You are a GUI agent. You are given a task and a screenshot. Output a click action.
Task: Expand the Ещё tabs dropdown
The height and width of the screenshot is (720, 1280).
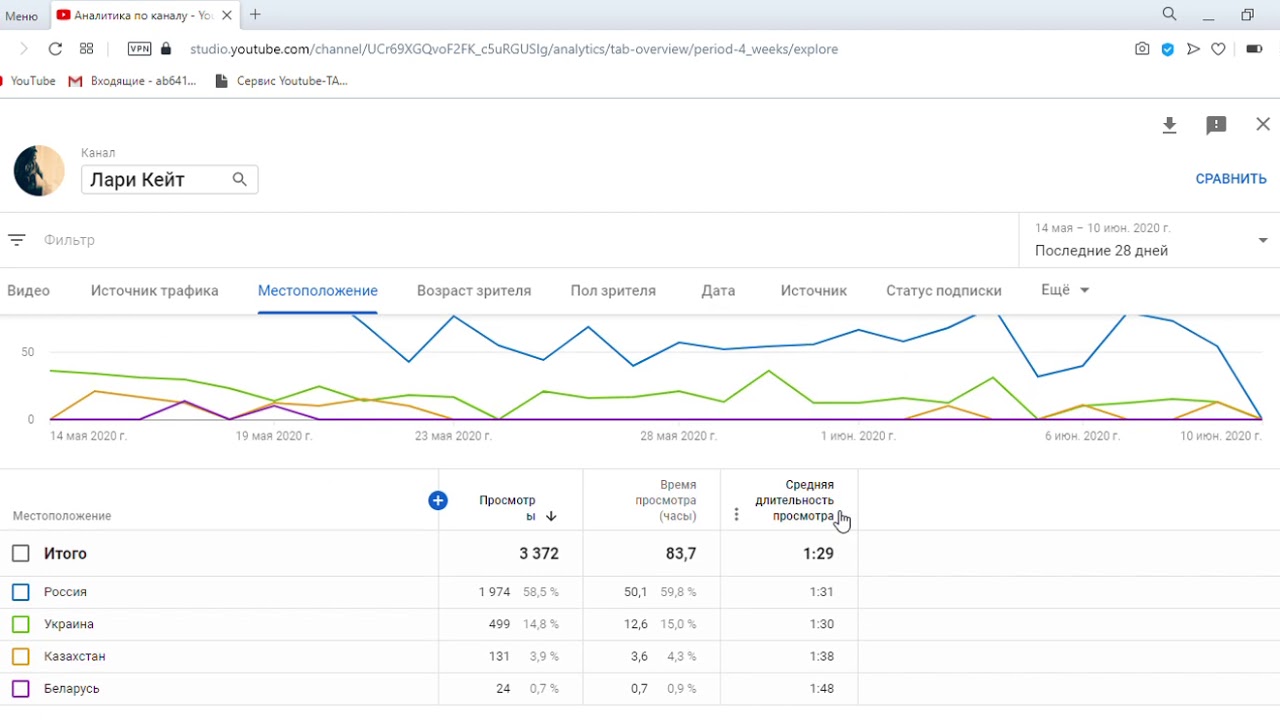coord(1065,290)
